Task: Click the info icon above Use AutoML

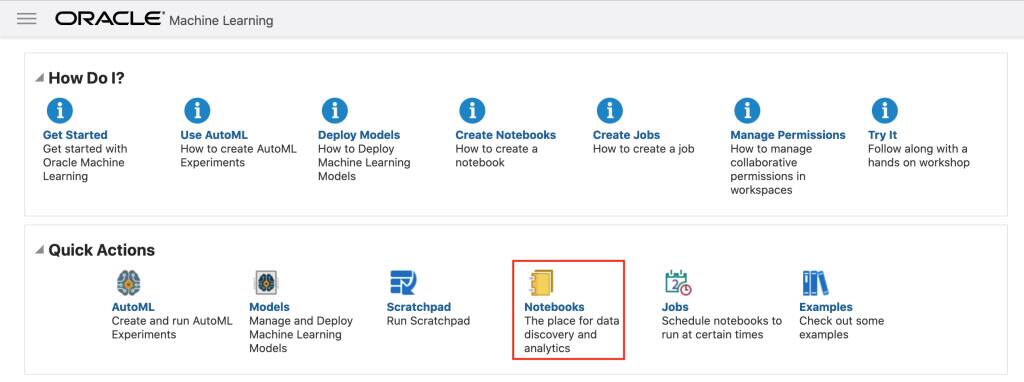Action: [197, 110]
